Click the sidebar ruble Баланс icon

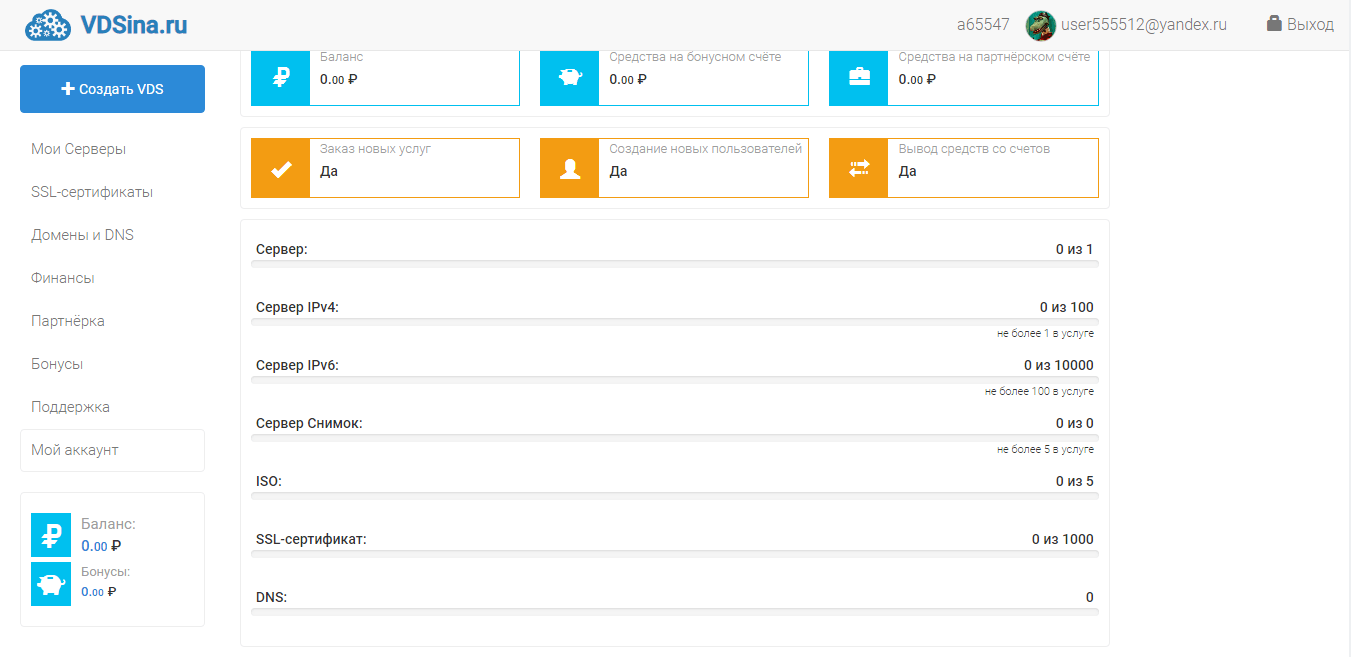[x=51, y=535]
